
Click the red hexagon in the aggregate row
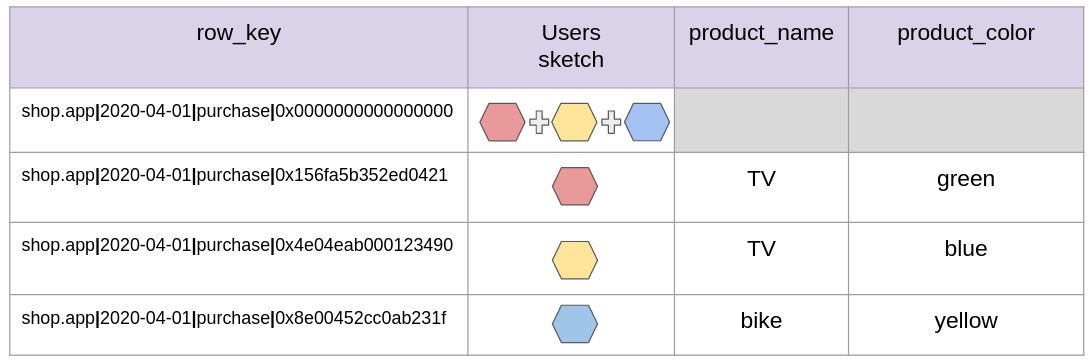pyautogui.click(x=502, y=123)
